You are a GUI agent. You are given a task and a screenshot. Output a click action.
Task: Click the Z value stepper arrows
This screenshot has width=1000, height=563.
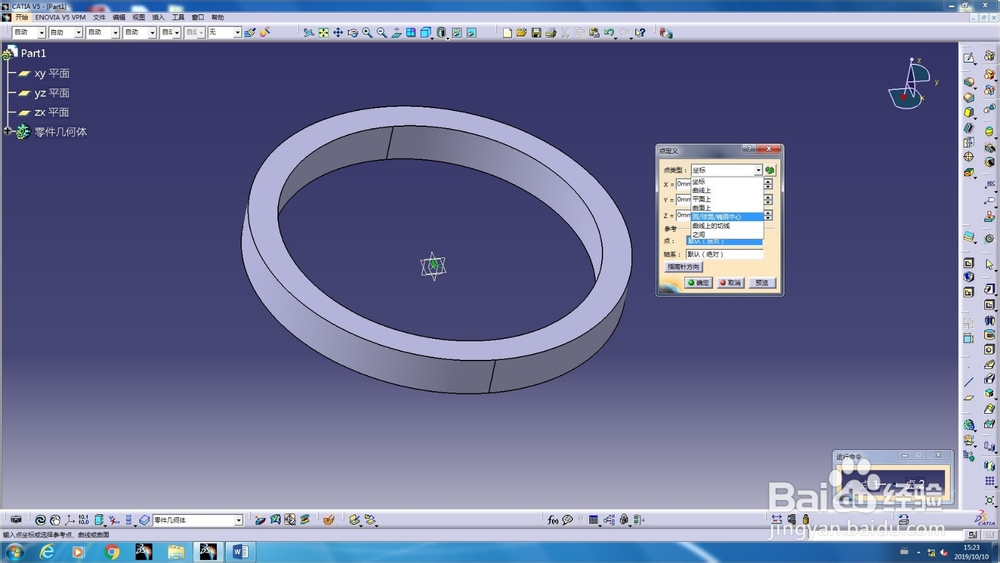click(768, 216)
